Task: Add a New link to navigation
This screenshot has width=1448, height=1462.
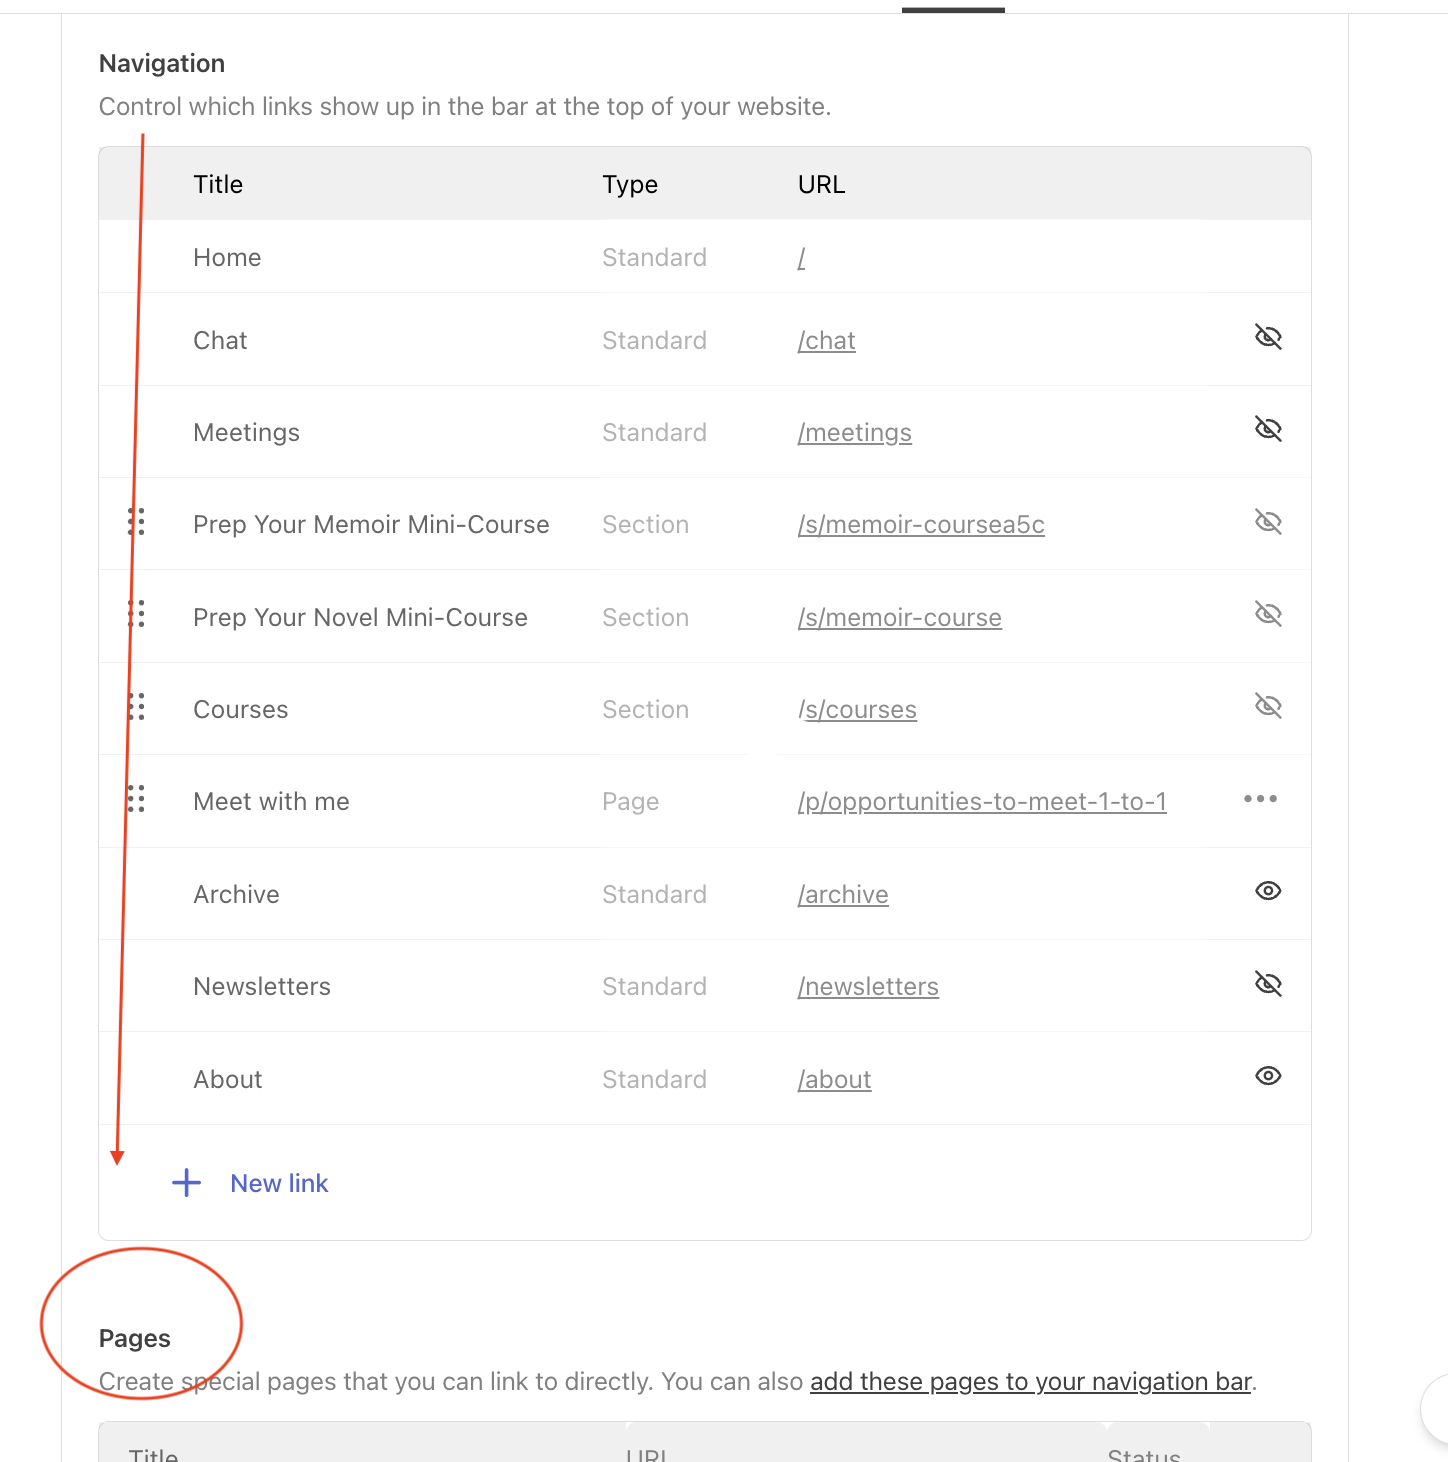Action: (279, 1183)
